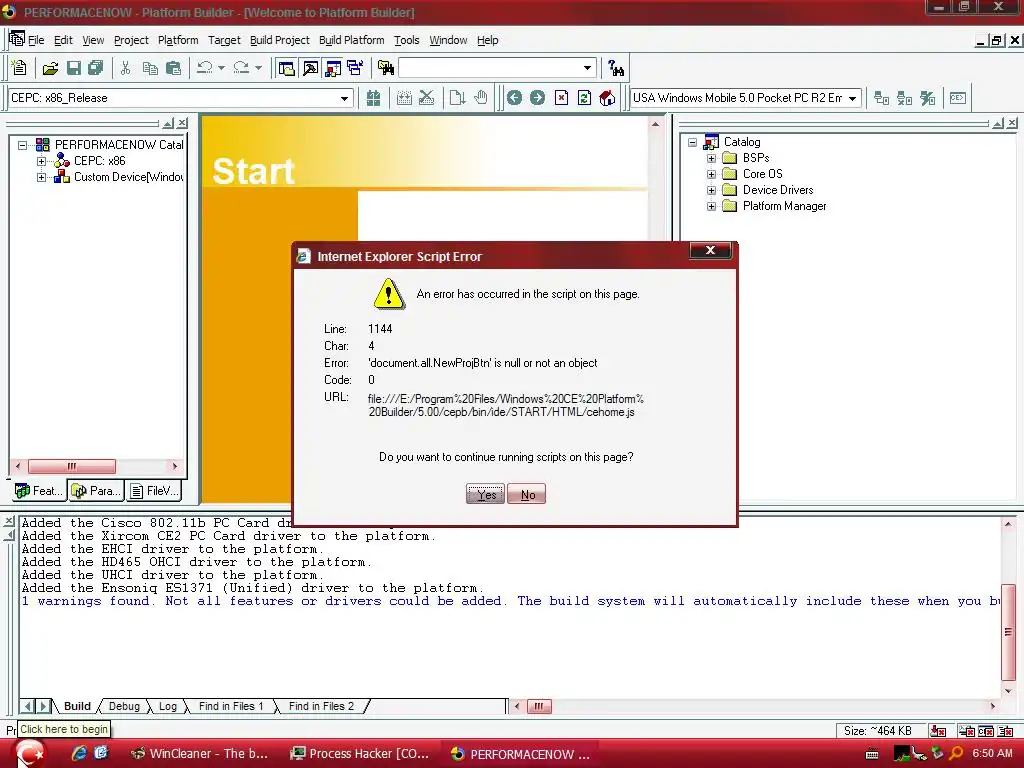Click the Save disk toolbar icon

click(x=73, y=68)
